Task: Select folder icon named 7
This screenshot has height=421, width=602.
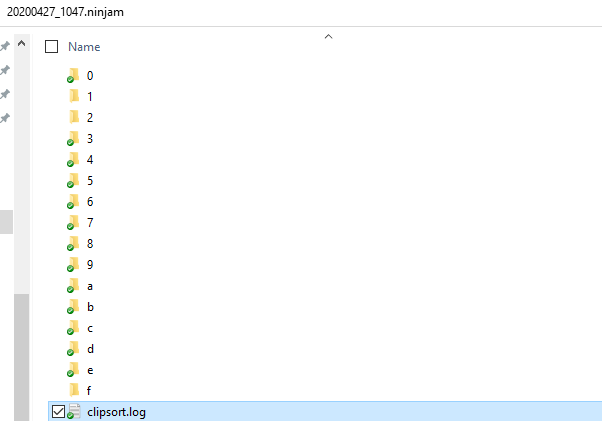Action: (x=73, y=222)
